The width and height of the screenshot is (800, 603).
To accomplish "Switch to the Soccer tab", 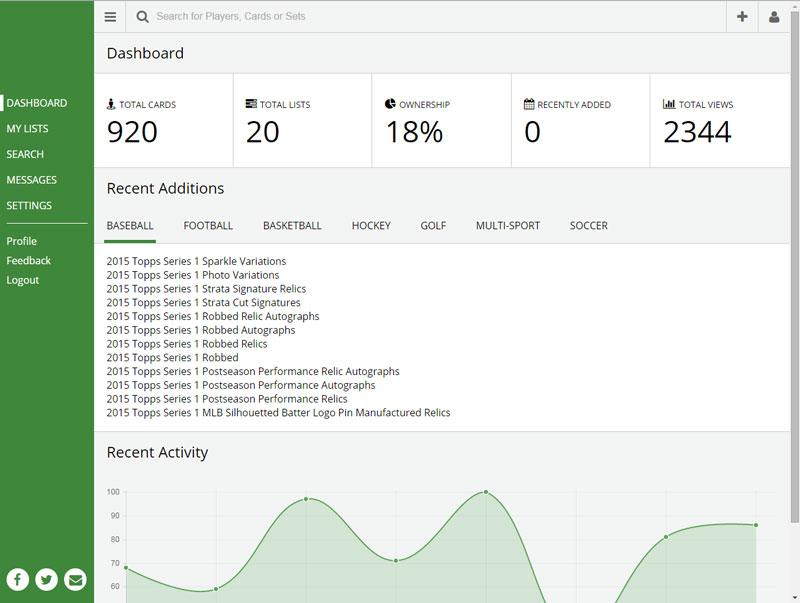I will (589, 225).
